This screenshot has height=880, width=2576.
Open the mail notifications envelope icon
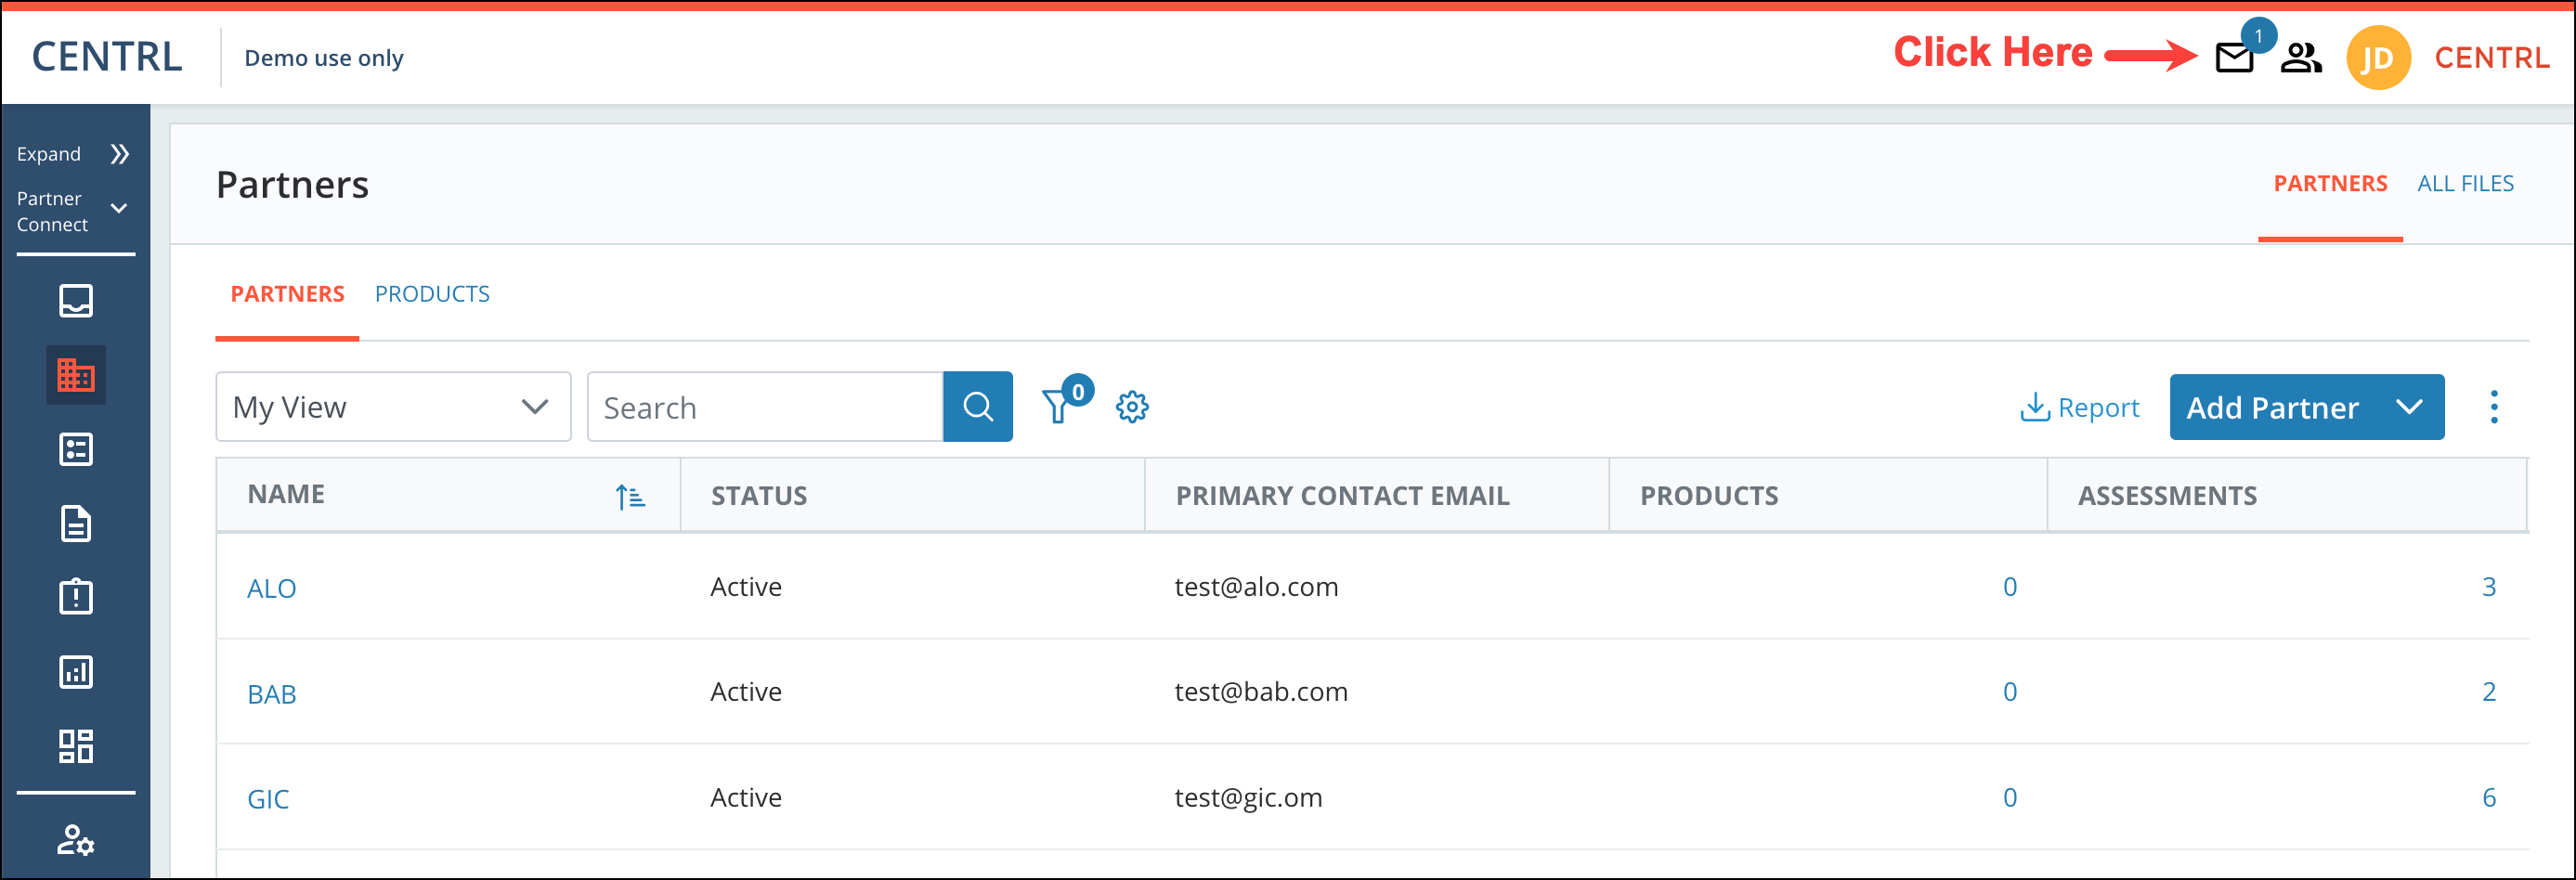(2233, 58)
